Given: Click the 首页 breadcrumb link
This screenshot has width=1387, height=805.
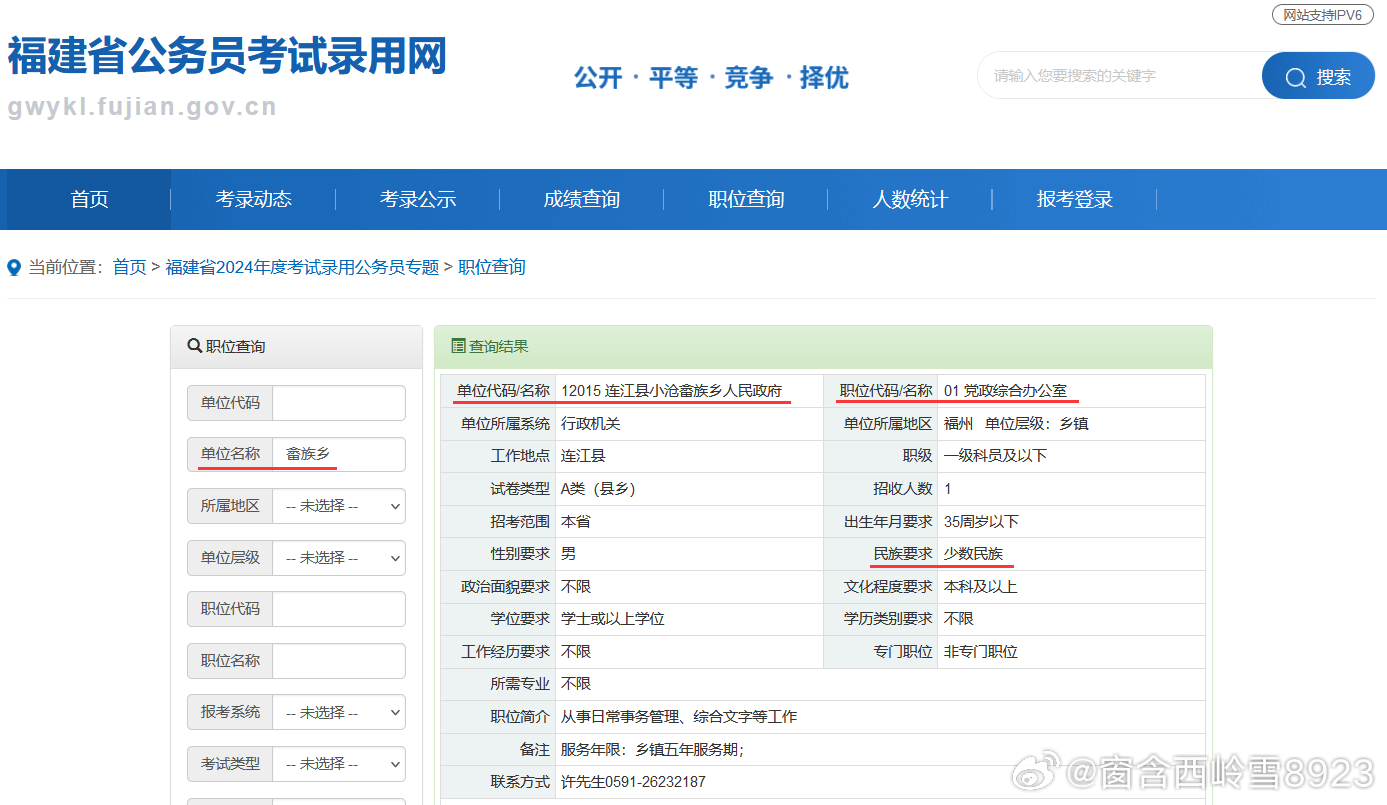Looking at the screenshot, I should coord(129,267).
